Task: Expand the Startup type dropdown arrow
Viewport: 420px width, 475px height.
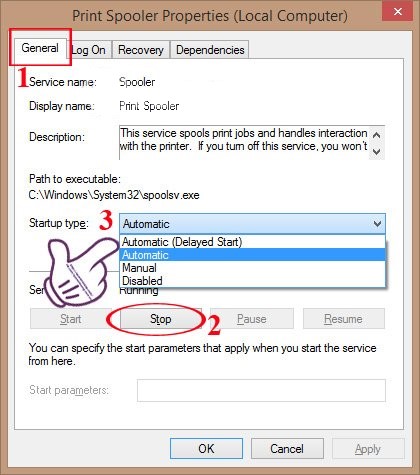Action: coord(377,224)
